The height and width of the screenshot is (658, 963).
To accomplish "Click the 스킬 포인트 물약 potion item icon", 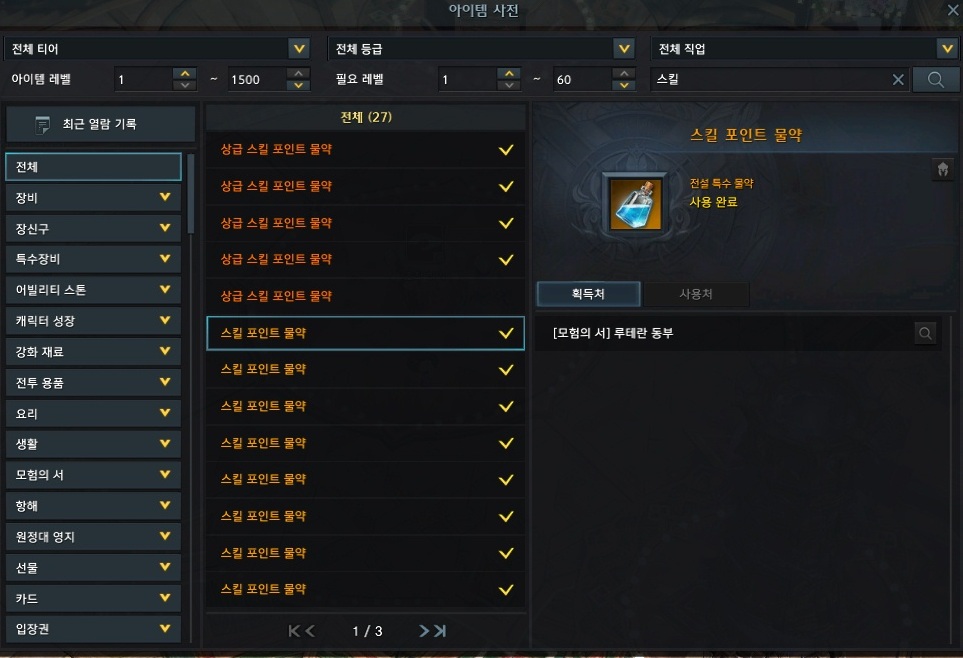I will (636, 203).
